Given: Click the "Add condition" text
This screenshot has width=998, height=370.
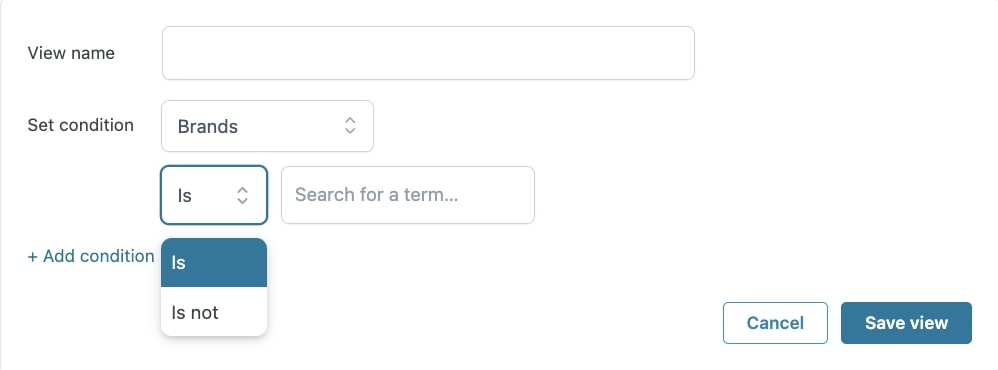Looking at the screenshot, I should [99, 256].
